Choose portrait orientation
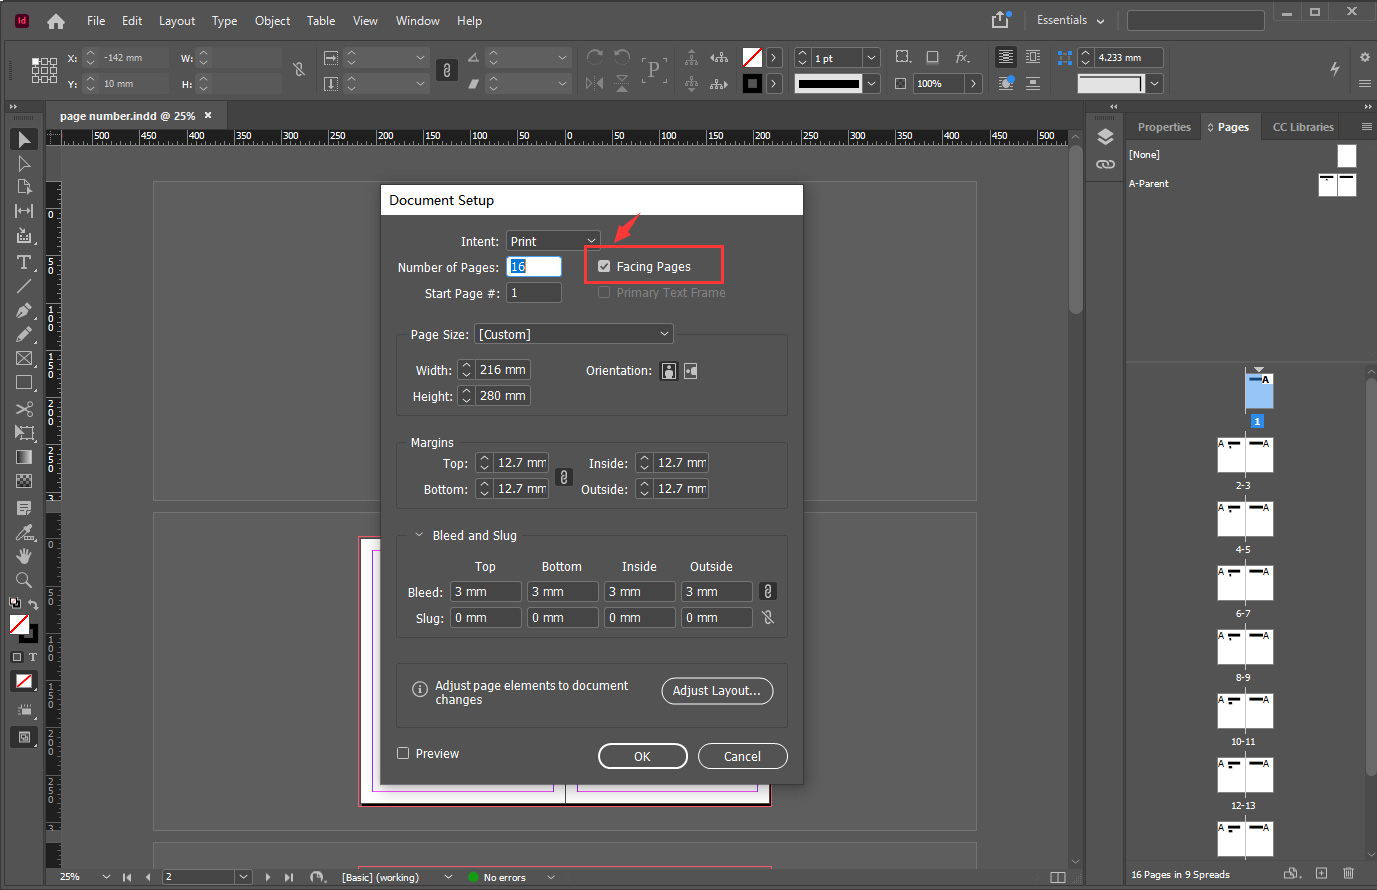The width and height of the screenshot is (1377, 890). pyautogui.click(x=669, y=371)
